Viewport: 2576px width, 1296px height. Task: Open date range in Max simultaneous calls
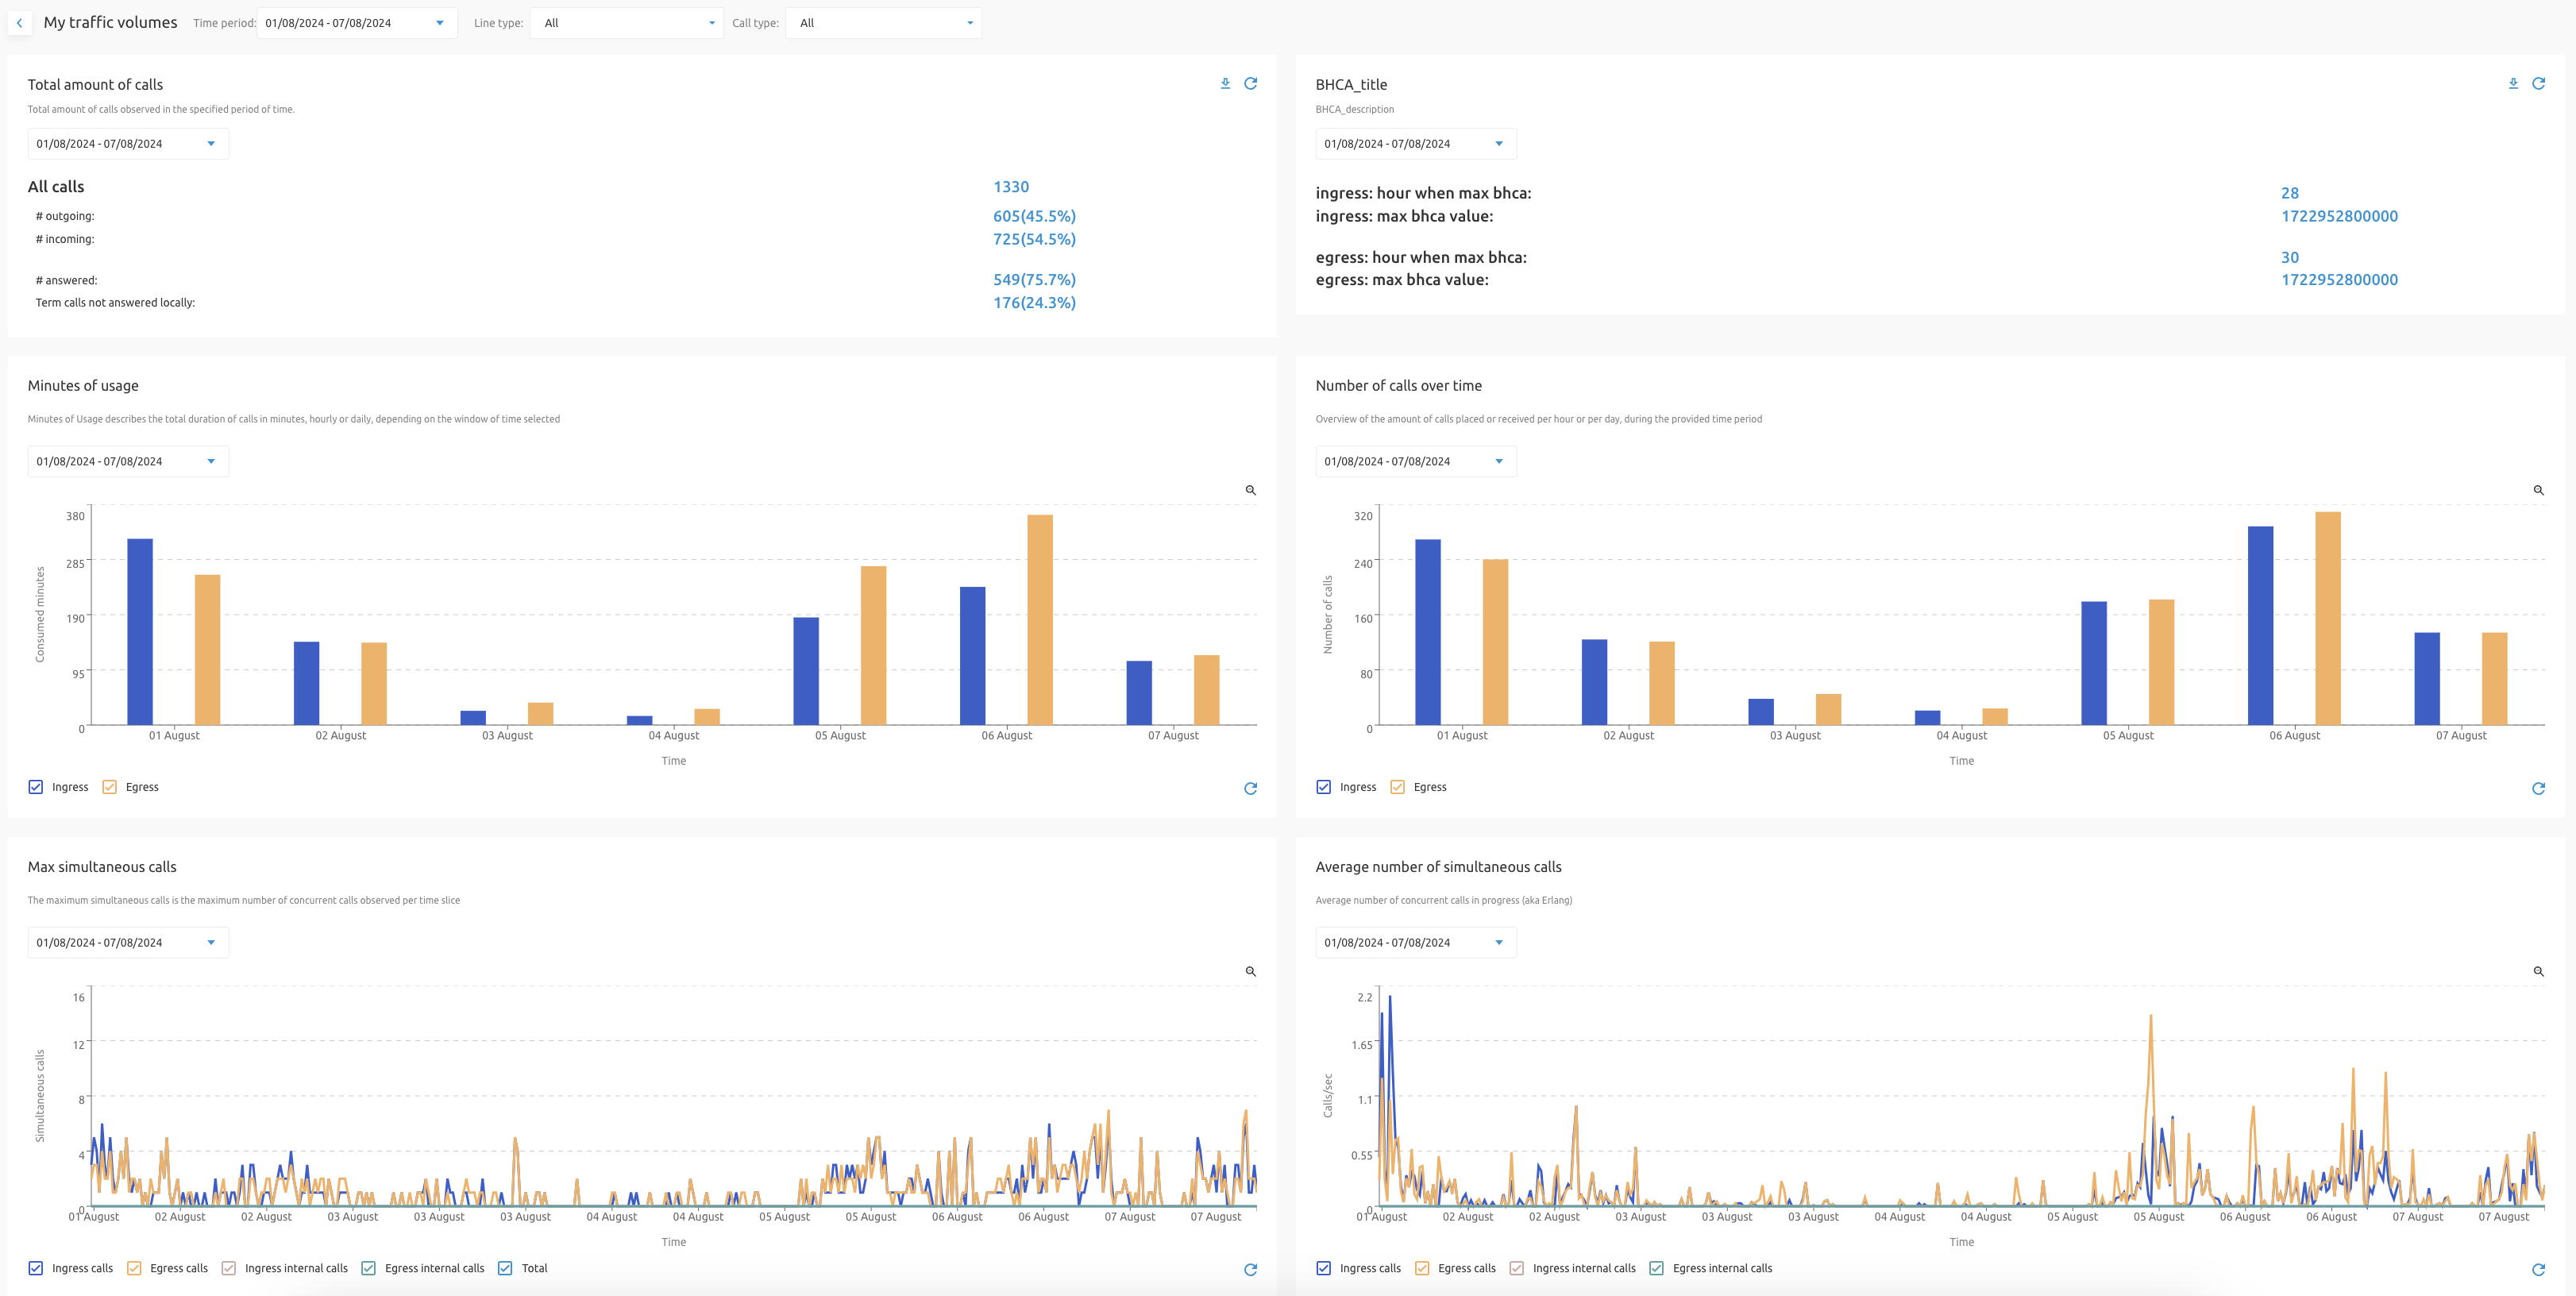coord(128,942)
